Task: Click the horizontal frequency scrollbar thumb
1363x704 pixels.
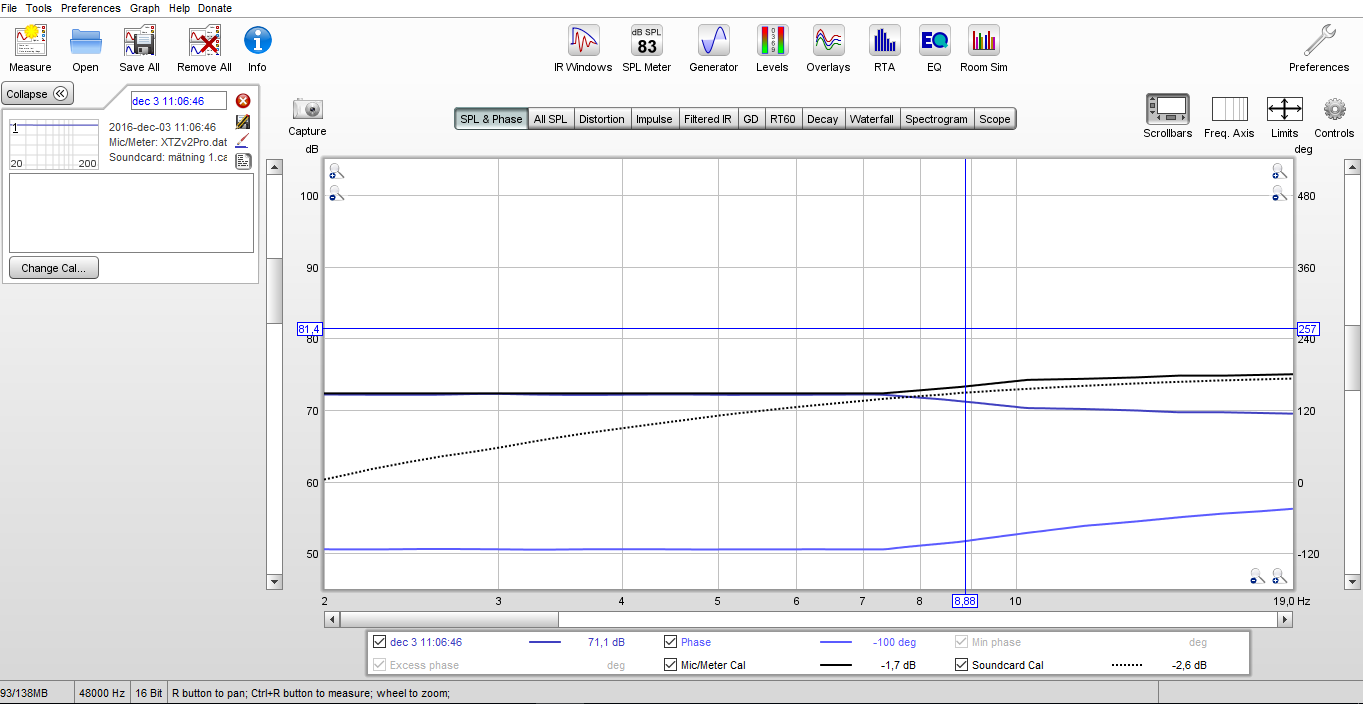Action: pyautogui.click(x=449, y=620)
